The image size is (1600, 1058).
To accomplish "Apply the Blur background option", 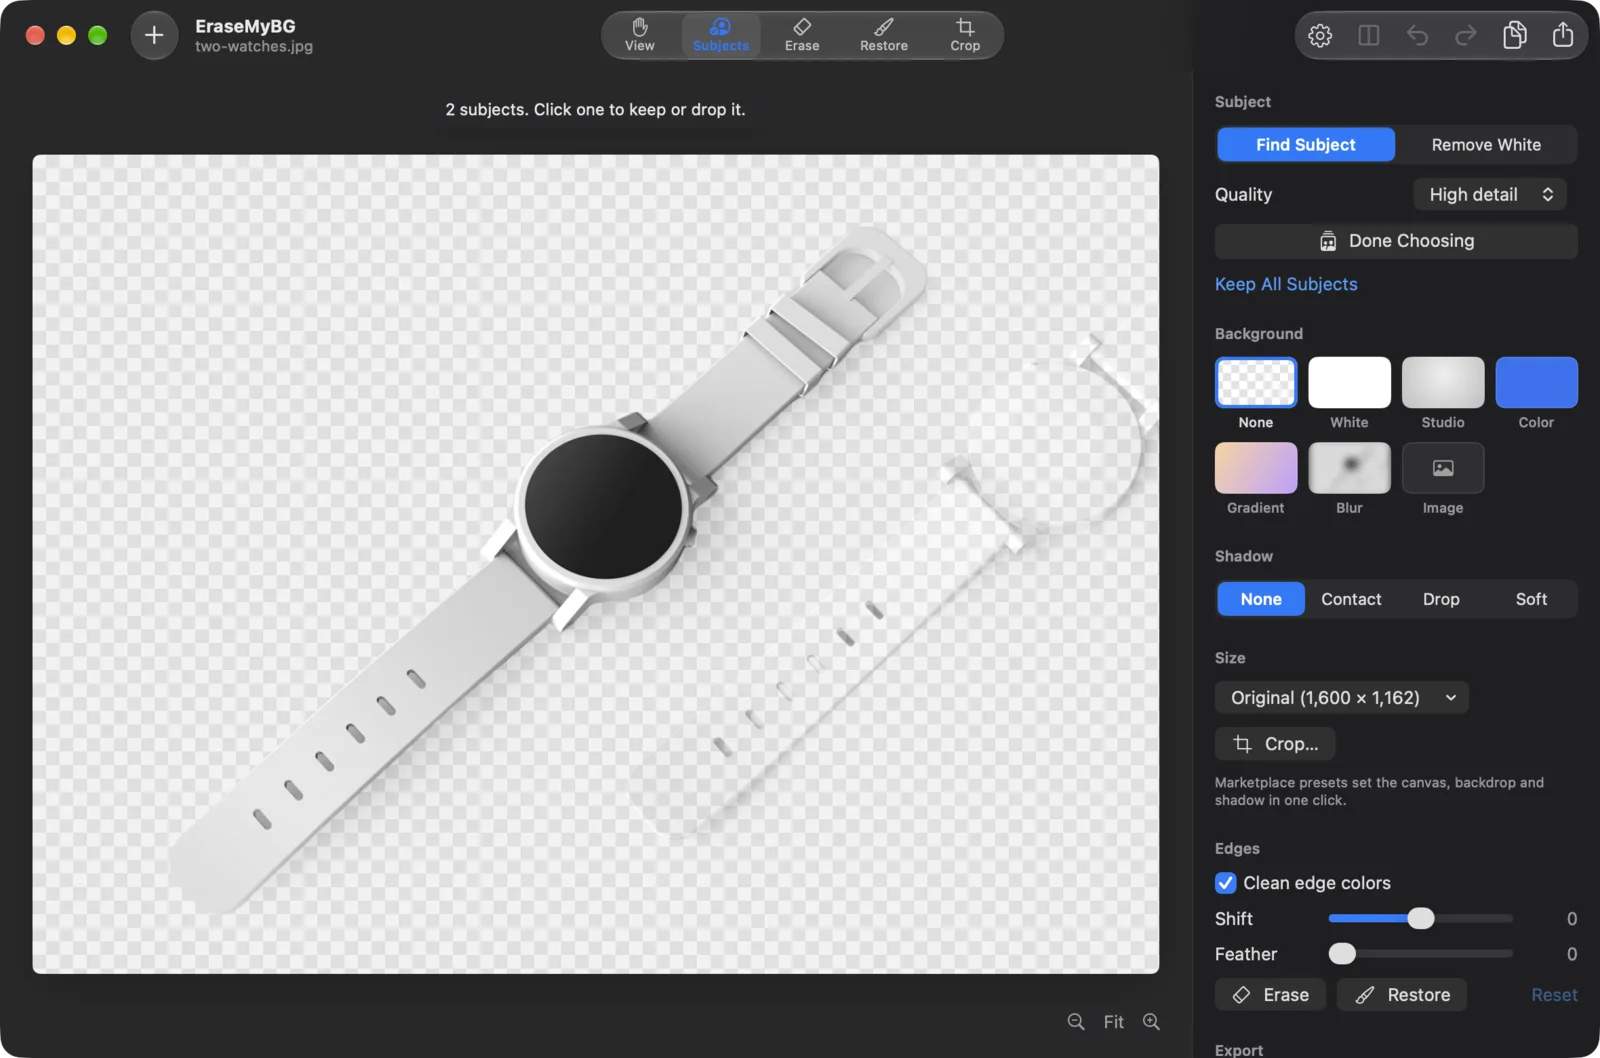I will [x=1349, y=468].
